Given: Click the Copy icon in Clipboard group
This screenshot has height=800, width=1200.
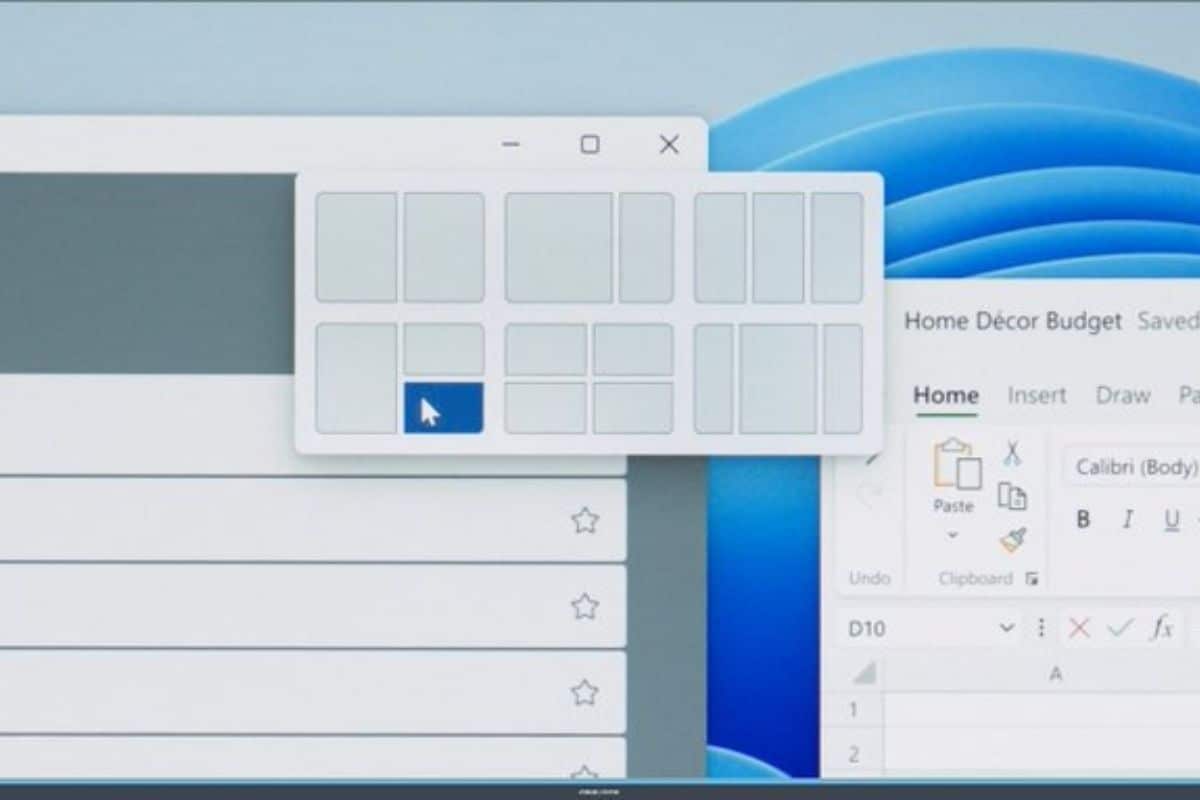Looking at the screenshot, I should pyautogui.click(x=1012, y=496).
